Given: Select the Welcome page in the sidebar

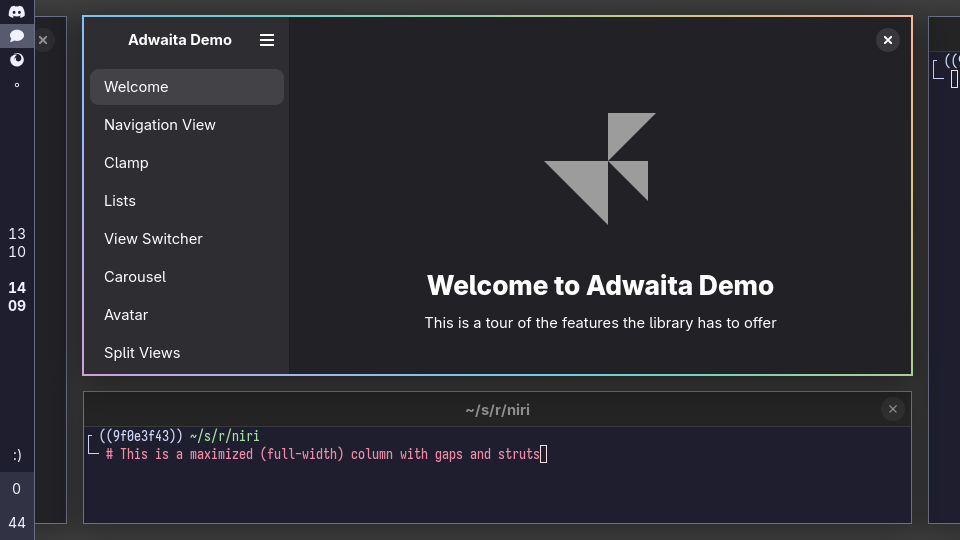Looking at the screenshot, I should (x=187, y=87).
